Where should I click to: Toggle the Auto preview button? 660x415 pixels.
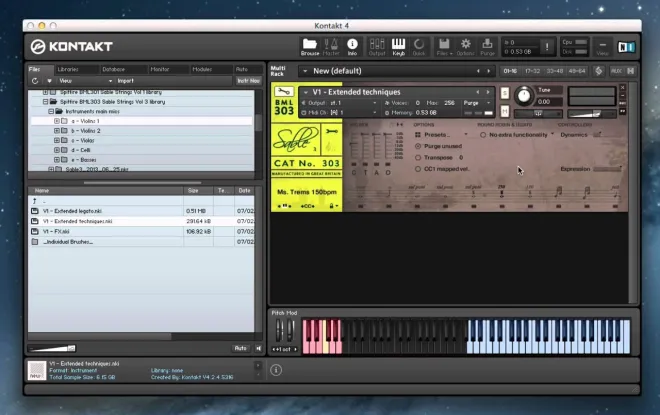pos(240,348)
